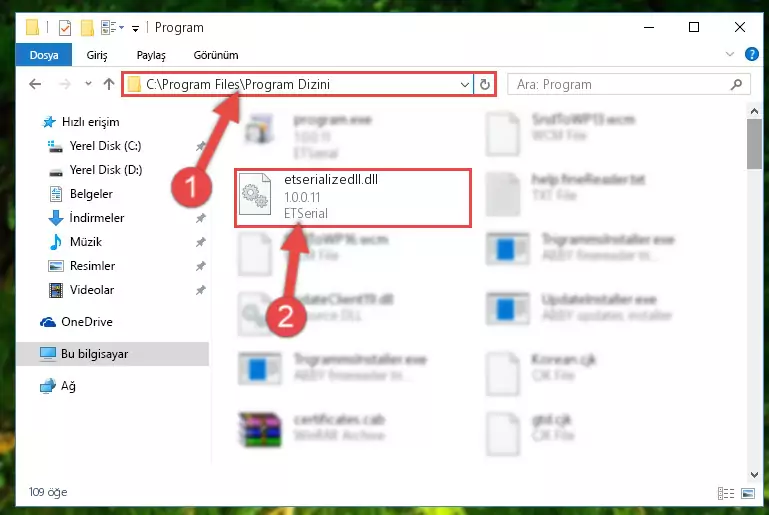Click the pin icon beside Resimler

point(201,266)
